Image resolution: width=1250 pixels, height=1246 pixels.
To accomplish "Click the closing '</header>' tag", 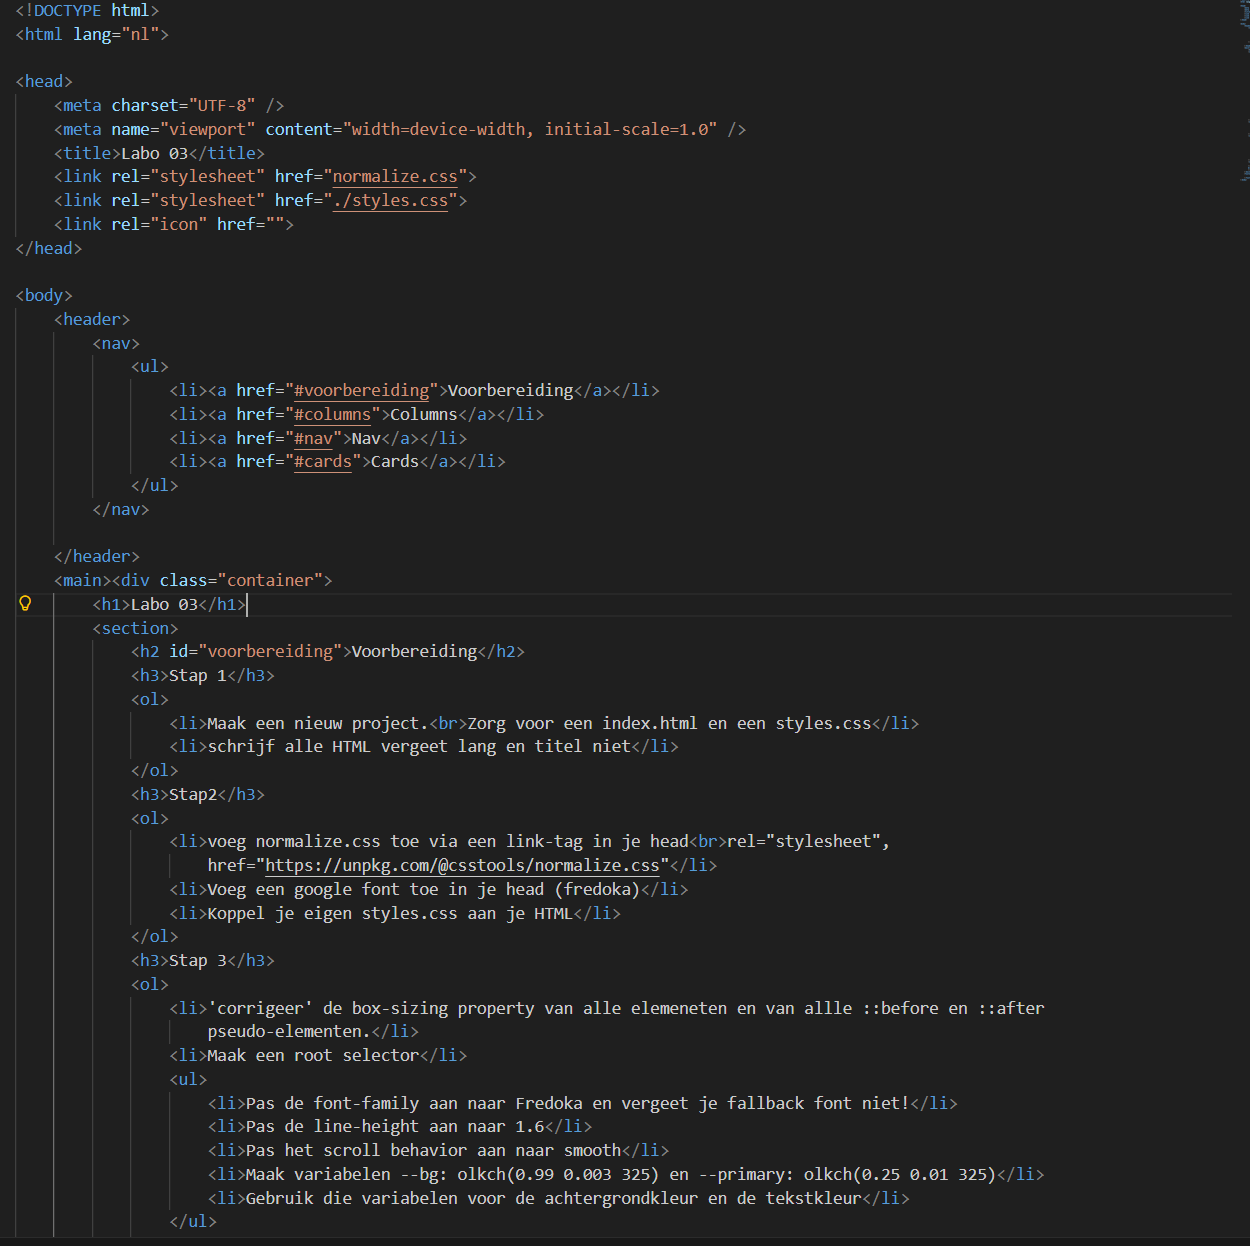I will point(97,557).
